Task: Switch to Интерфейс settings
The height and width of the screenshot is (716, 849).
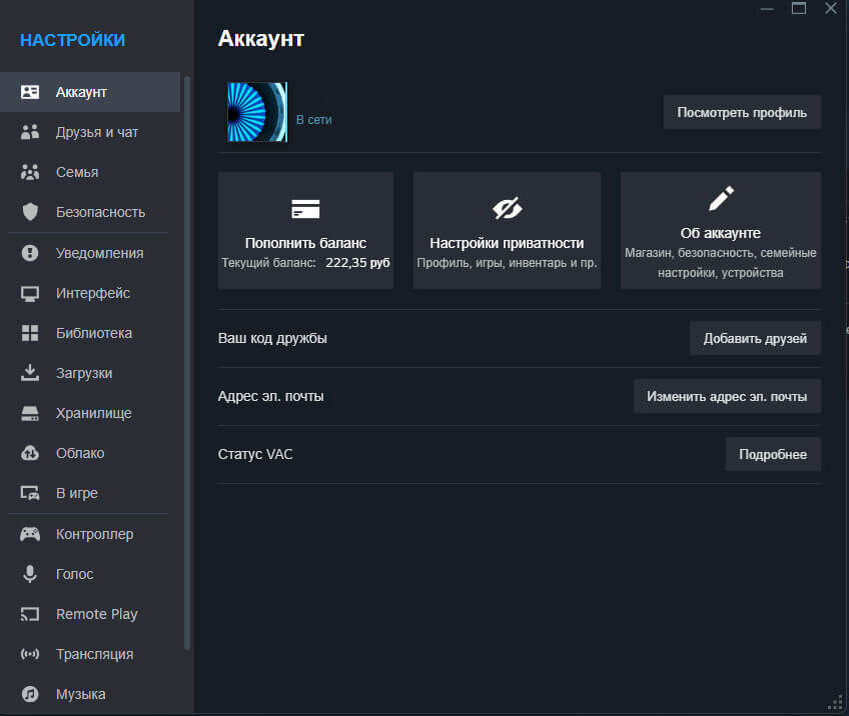Action: [90, 293]
